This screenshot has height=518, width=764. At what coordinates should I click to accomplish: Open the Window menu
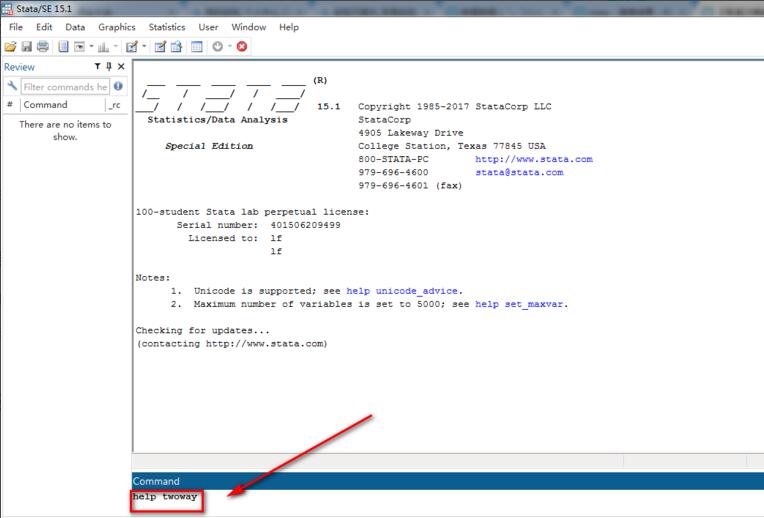coord(248,27)
